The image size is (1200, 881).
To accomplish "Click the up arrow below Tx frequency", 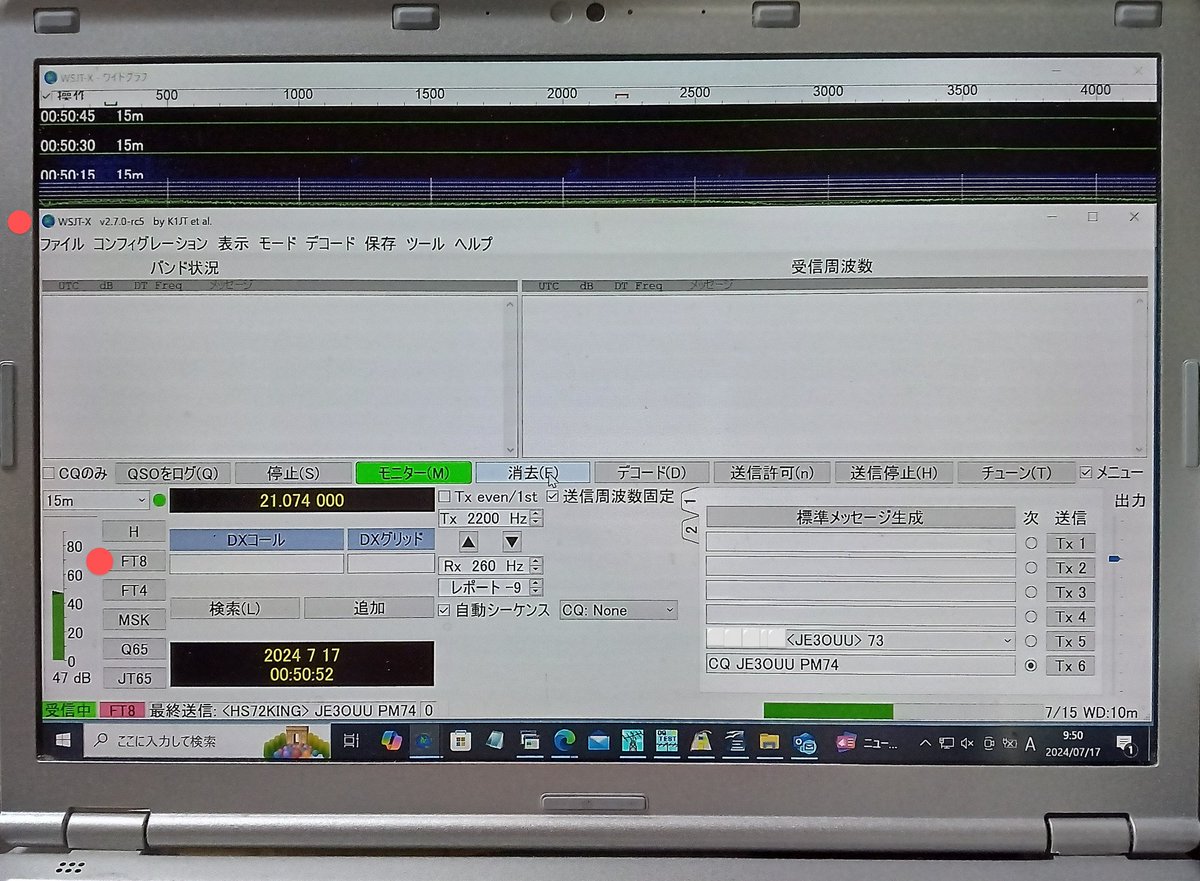I will click(x=469, y=541).
